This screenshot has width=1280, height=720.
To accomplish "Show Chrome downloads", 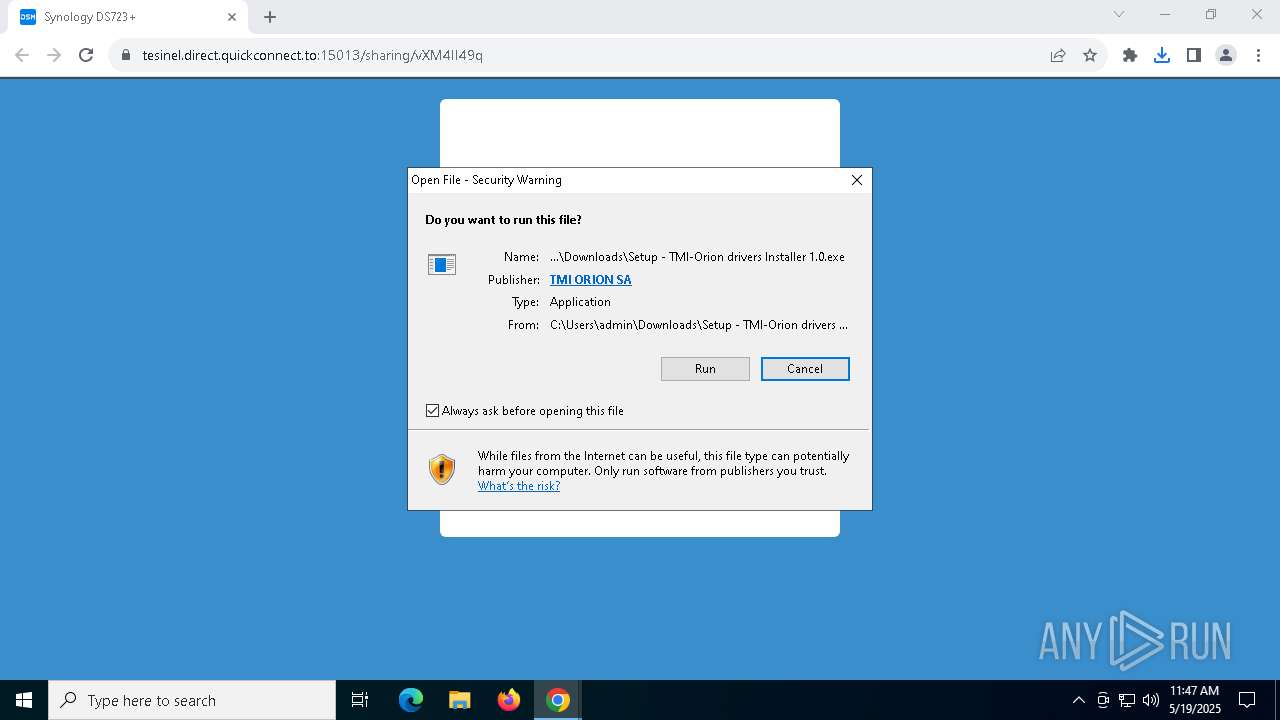I will 1162,55.
